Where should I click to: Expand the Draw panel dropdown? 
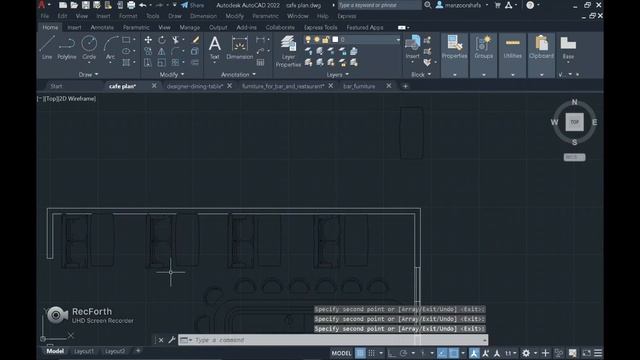click(x=88, y=75)
